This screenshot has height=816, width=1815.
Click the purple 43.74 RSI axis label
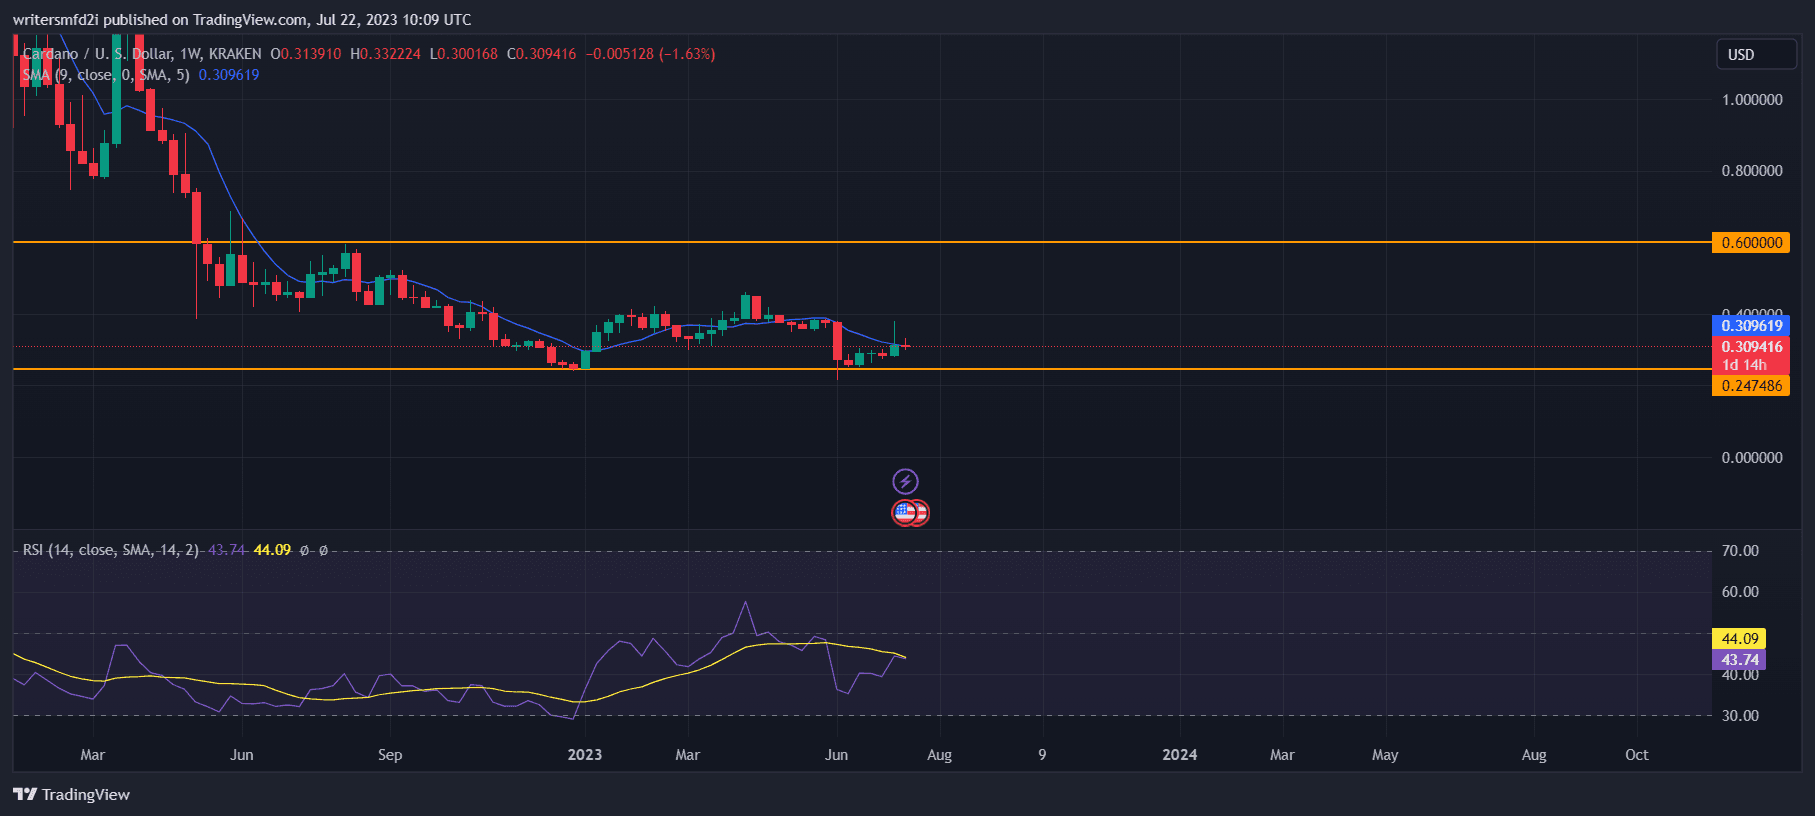pyautogui.click(x=1739, y=660)
